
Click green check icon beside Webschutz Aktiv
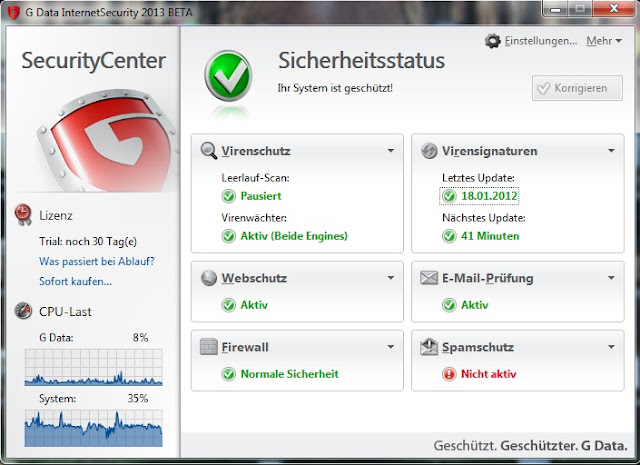(x=229, y=305)
